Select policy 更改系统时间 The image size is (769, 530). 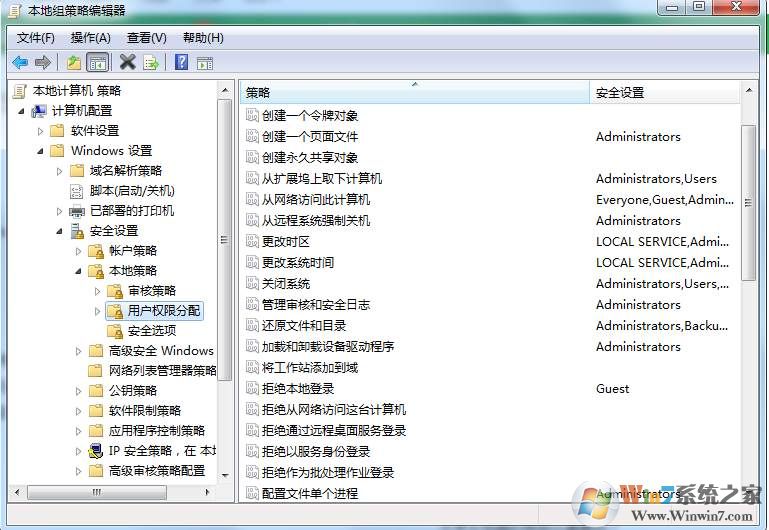click(298, 263)
